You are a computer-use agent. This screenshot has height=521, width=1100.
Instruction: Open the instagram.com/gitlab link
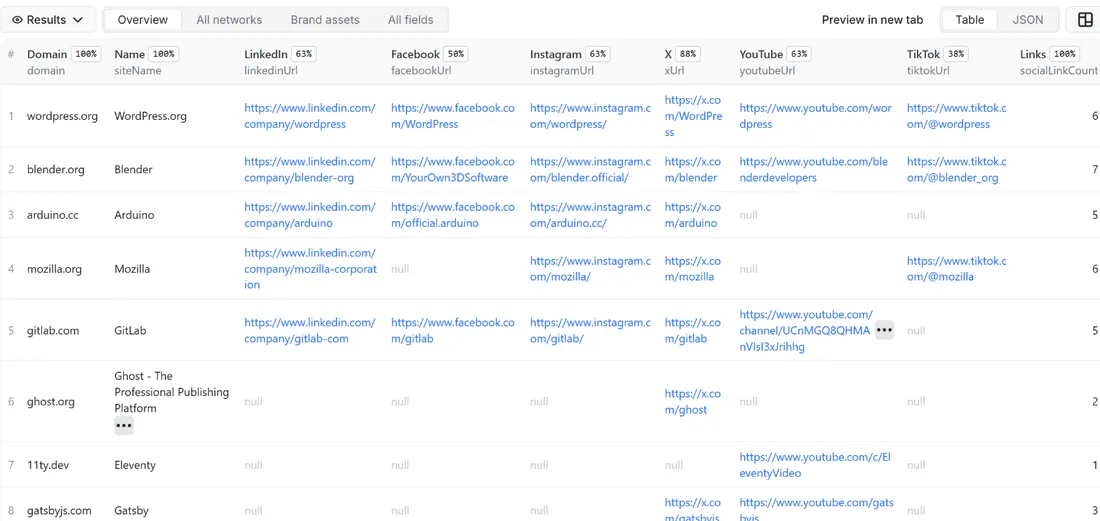click(590, 330)
